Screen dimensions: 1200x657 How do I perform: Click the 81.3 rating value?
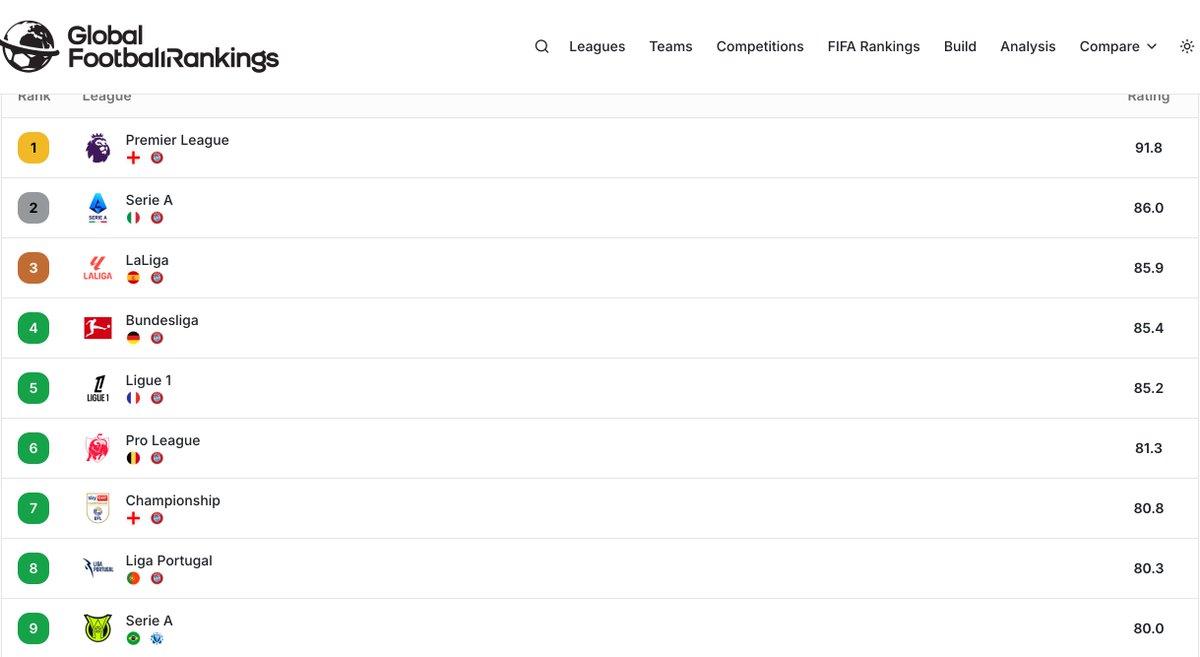pos(1148,448)
